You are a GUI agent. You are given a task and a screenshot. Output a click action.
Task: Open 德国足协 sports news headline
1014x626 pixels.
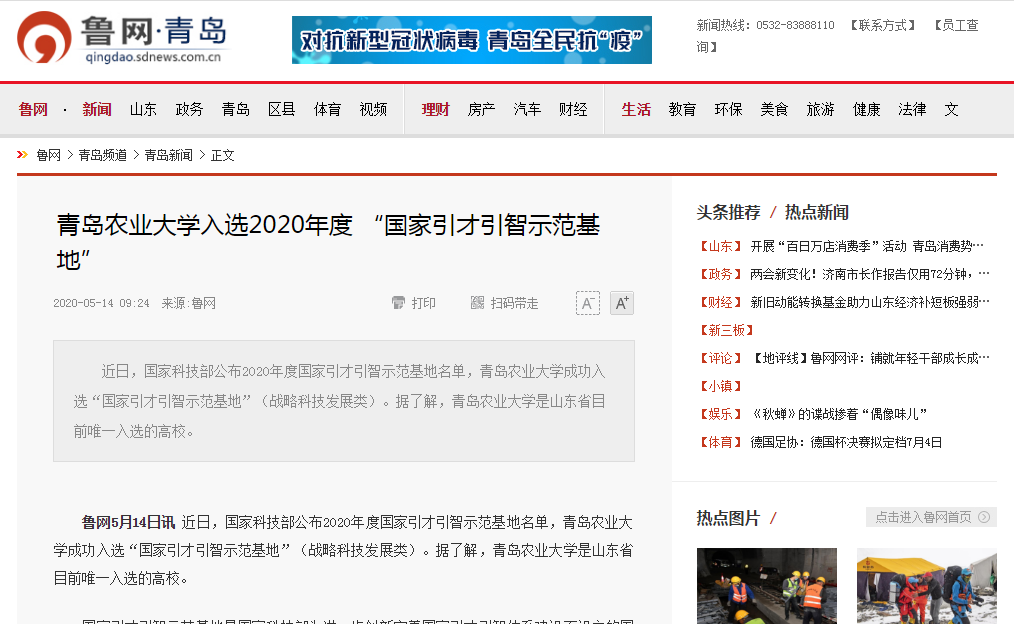coord(846,442)
